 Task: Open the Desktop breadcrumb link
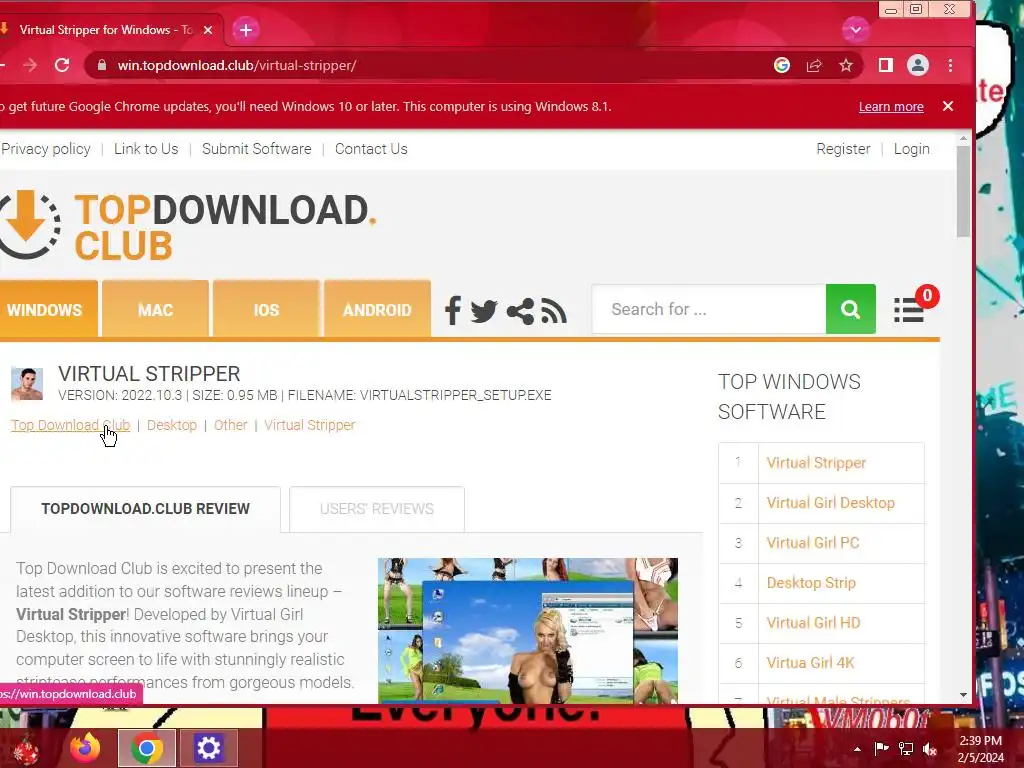pos(172,425)
